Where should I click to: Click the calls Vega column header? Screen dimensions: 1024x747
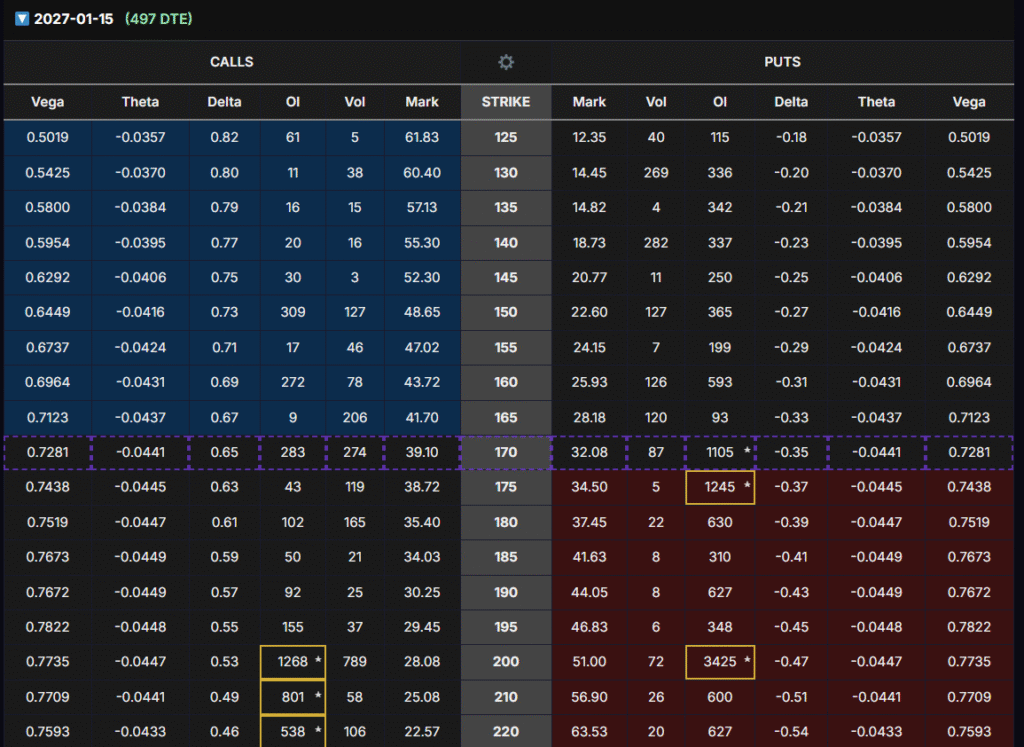48,102
